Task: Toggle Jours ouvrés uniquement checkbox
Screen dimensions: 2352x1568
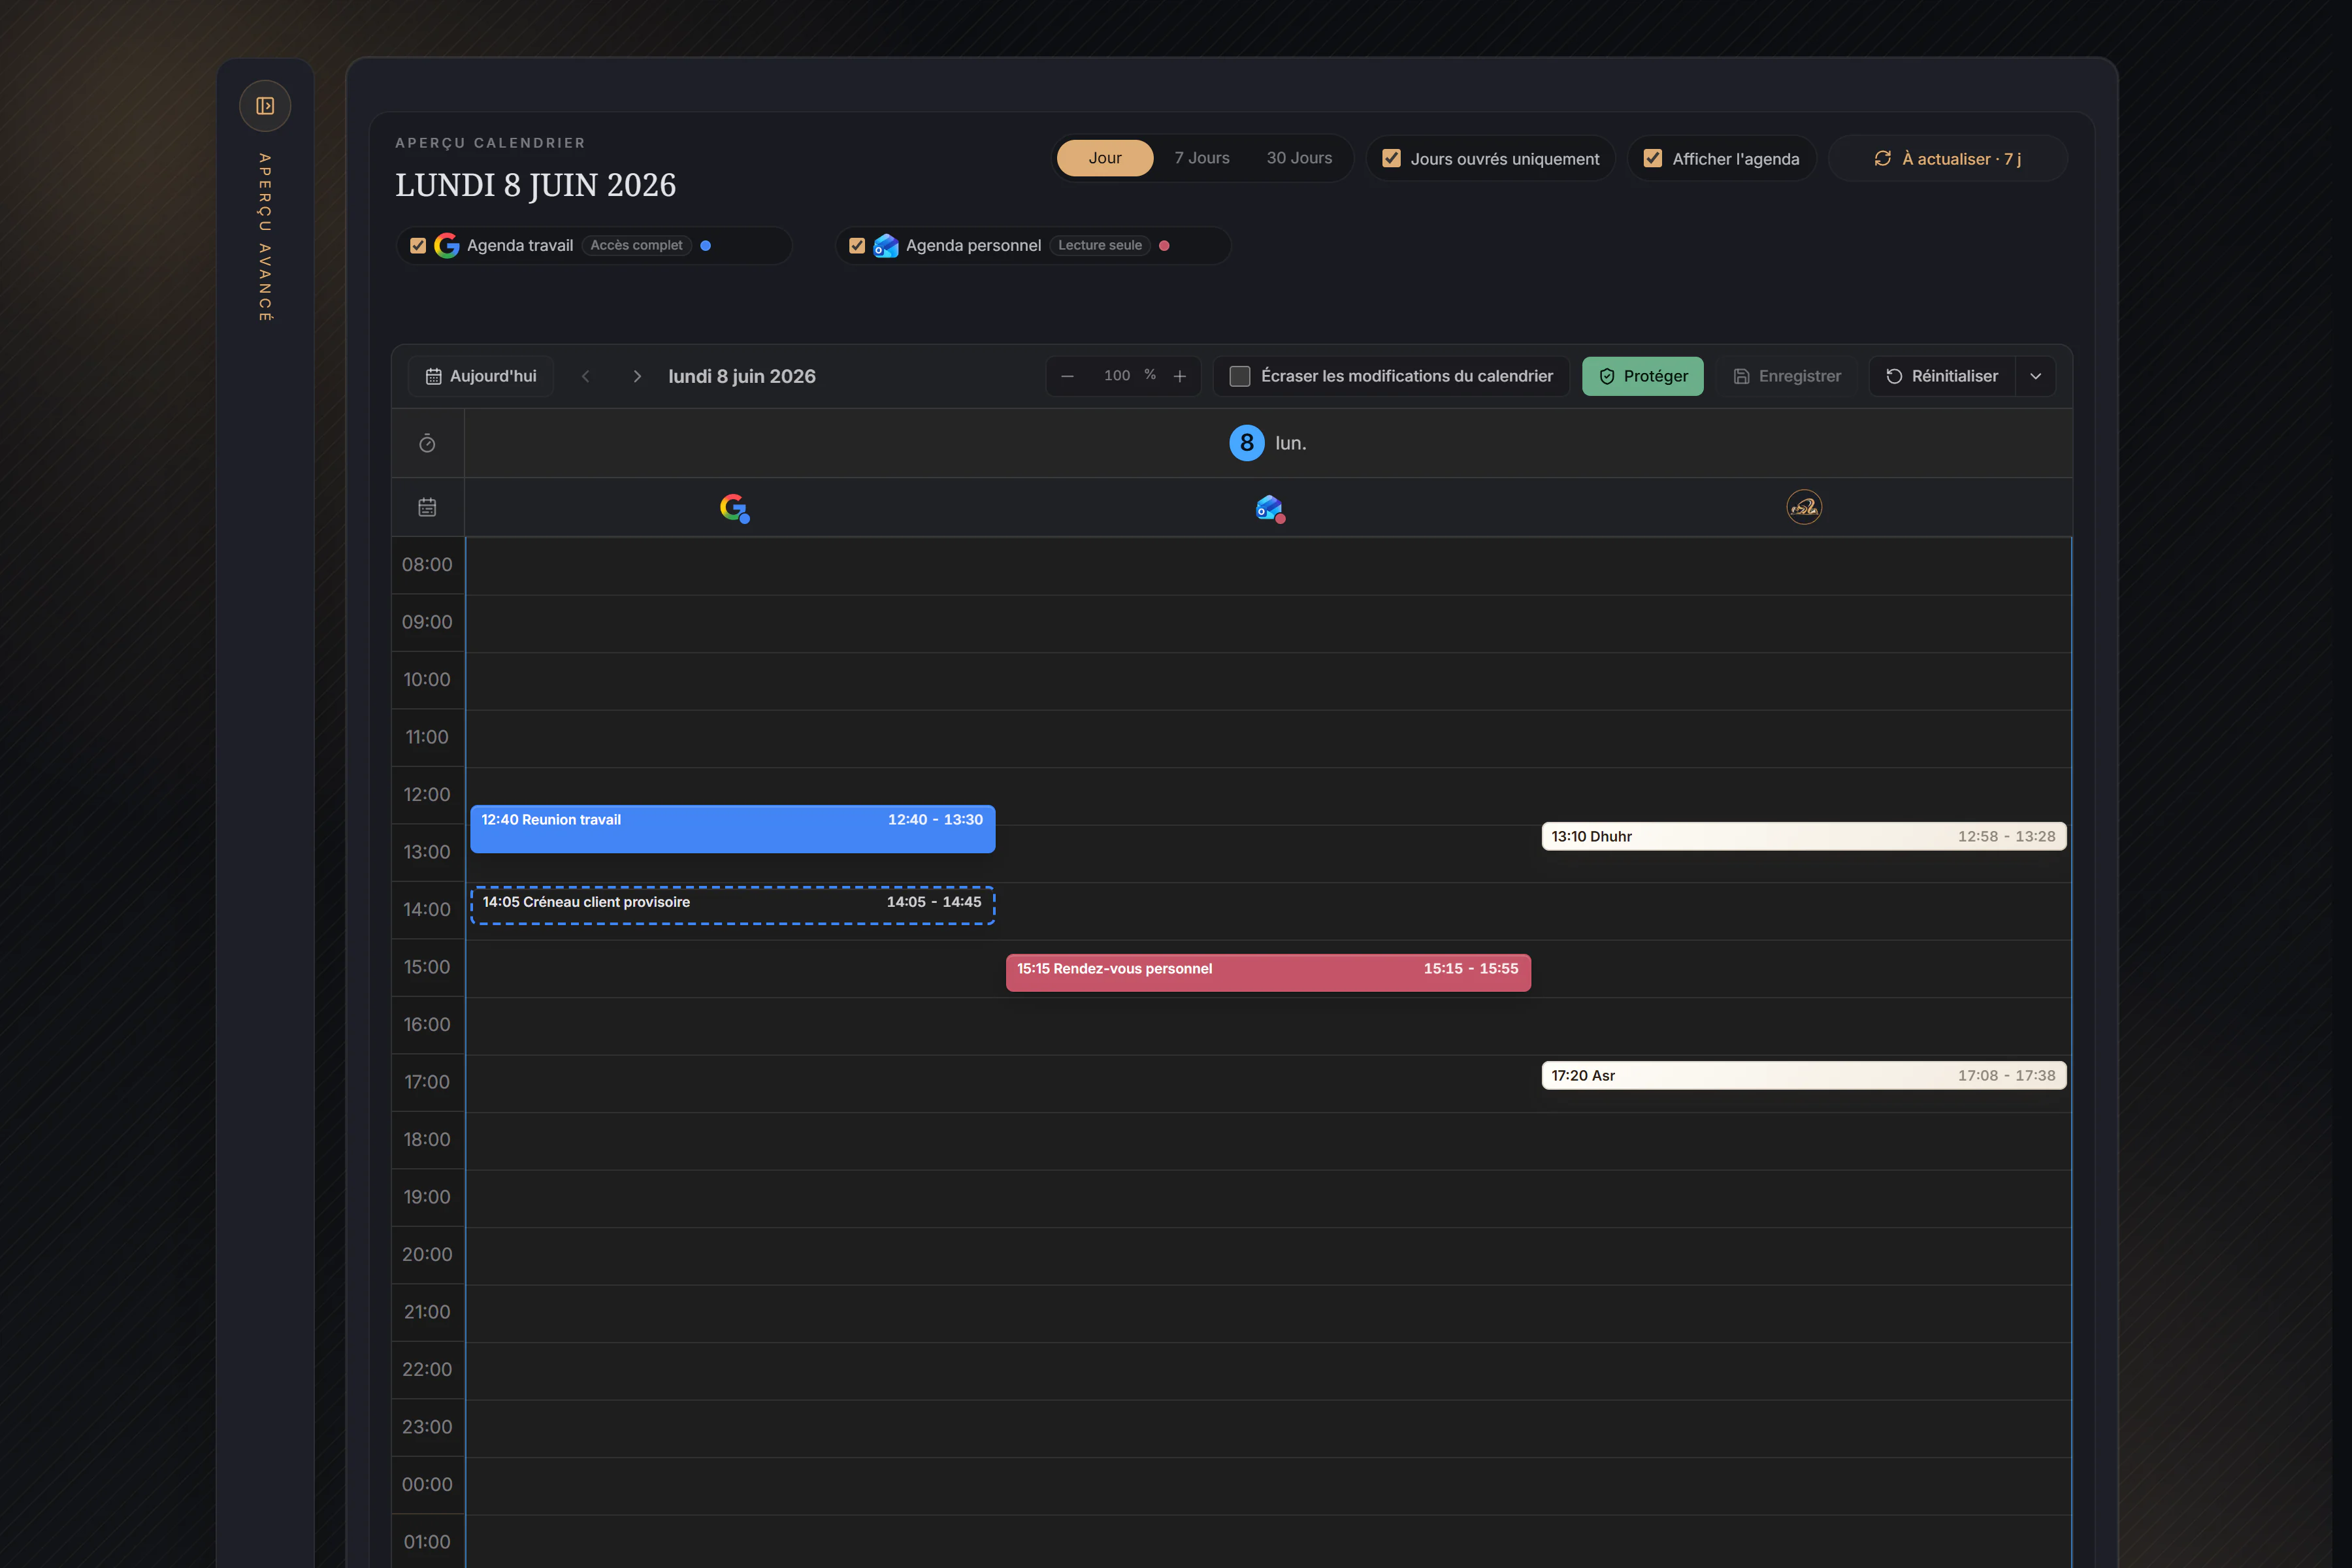Action: pos(1391,158)
